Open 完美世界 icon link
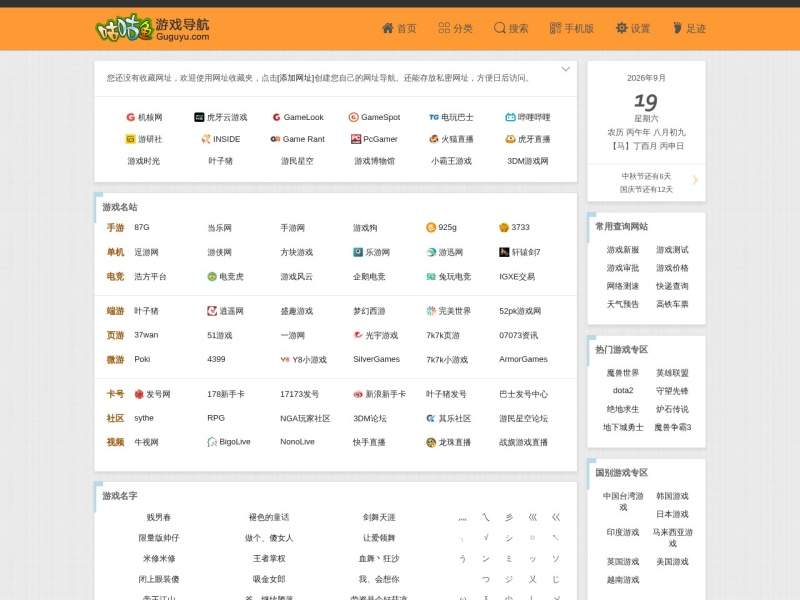The height and width of the screenshot is (600, 800). coord(448,311)
